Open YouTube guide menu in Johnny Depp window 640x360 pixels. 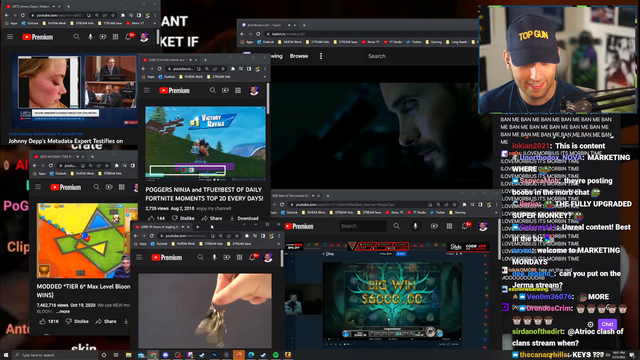(10, 37)
